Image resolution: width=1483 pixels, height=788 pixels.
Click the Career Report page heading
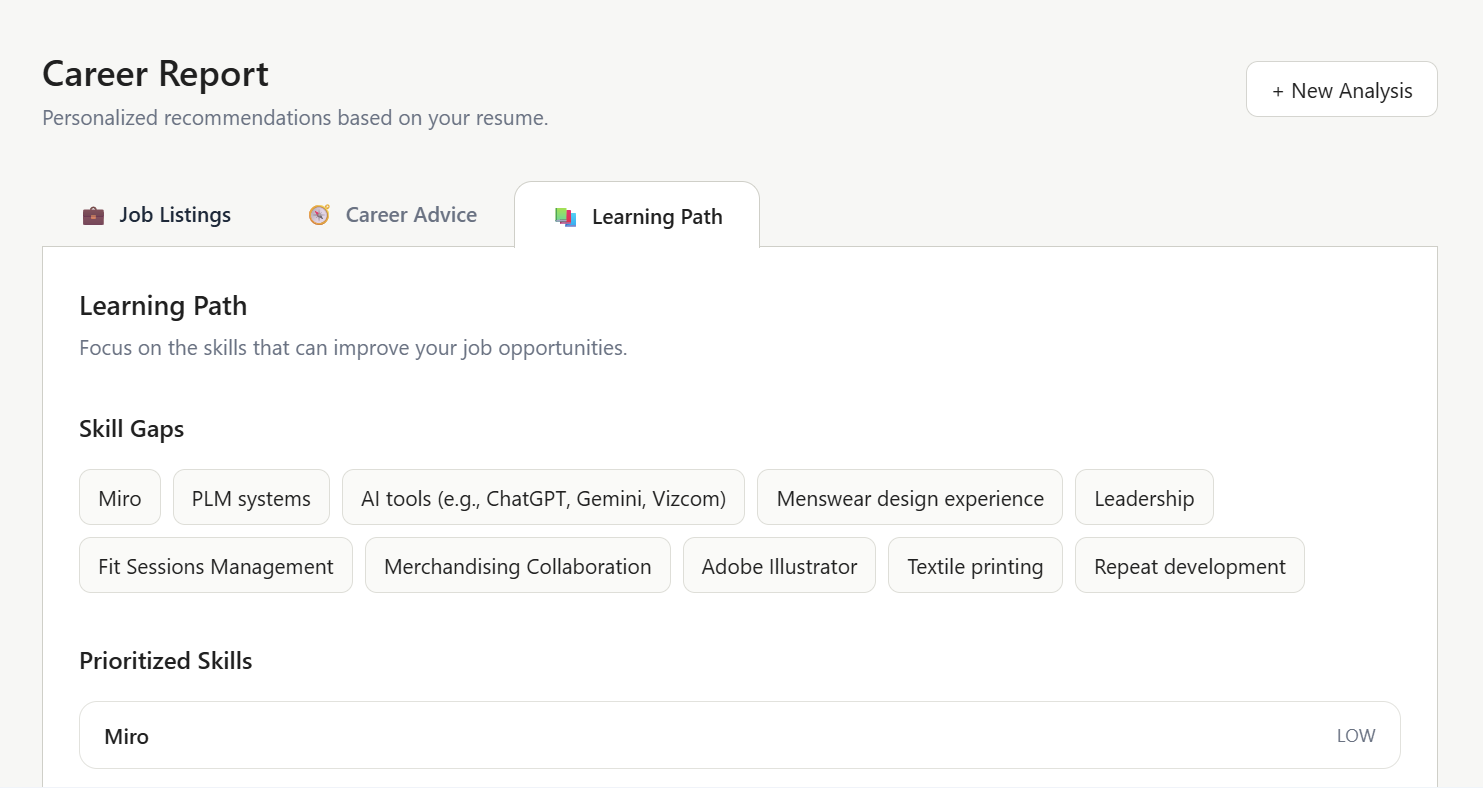coord(155,74)
